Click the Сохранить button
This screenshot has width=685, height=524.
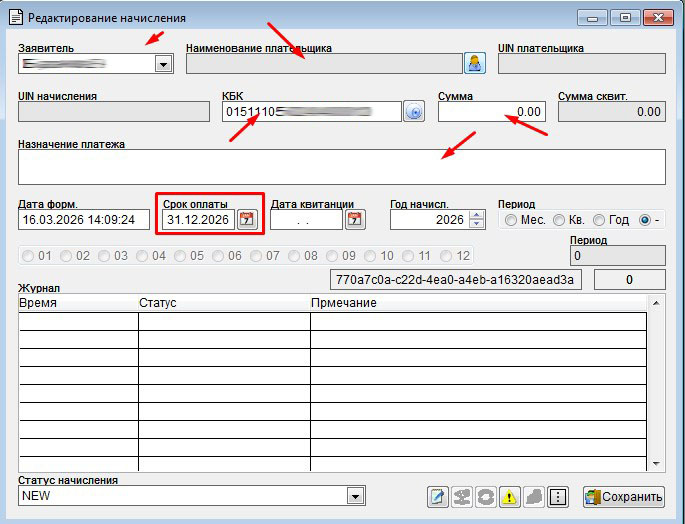click(624, 497)
